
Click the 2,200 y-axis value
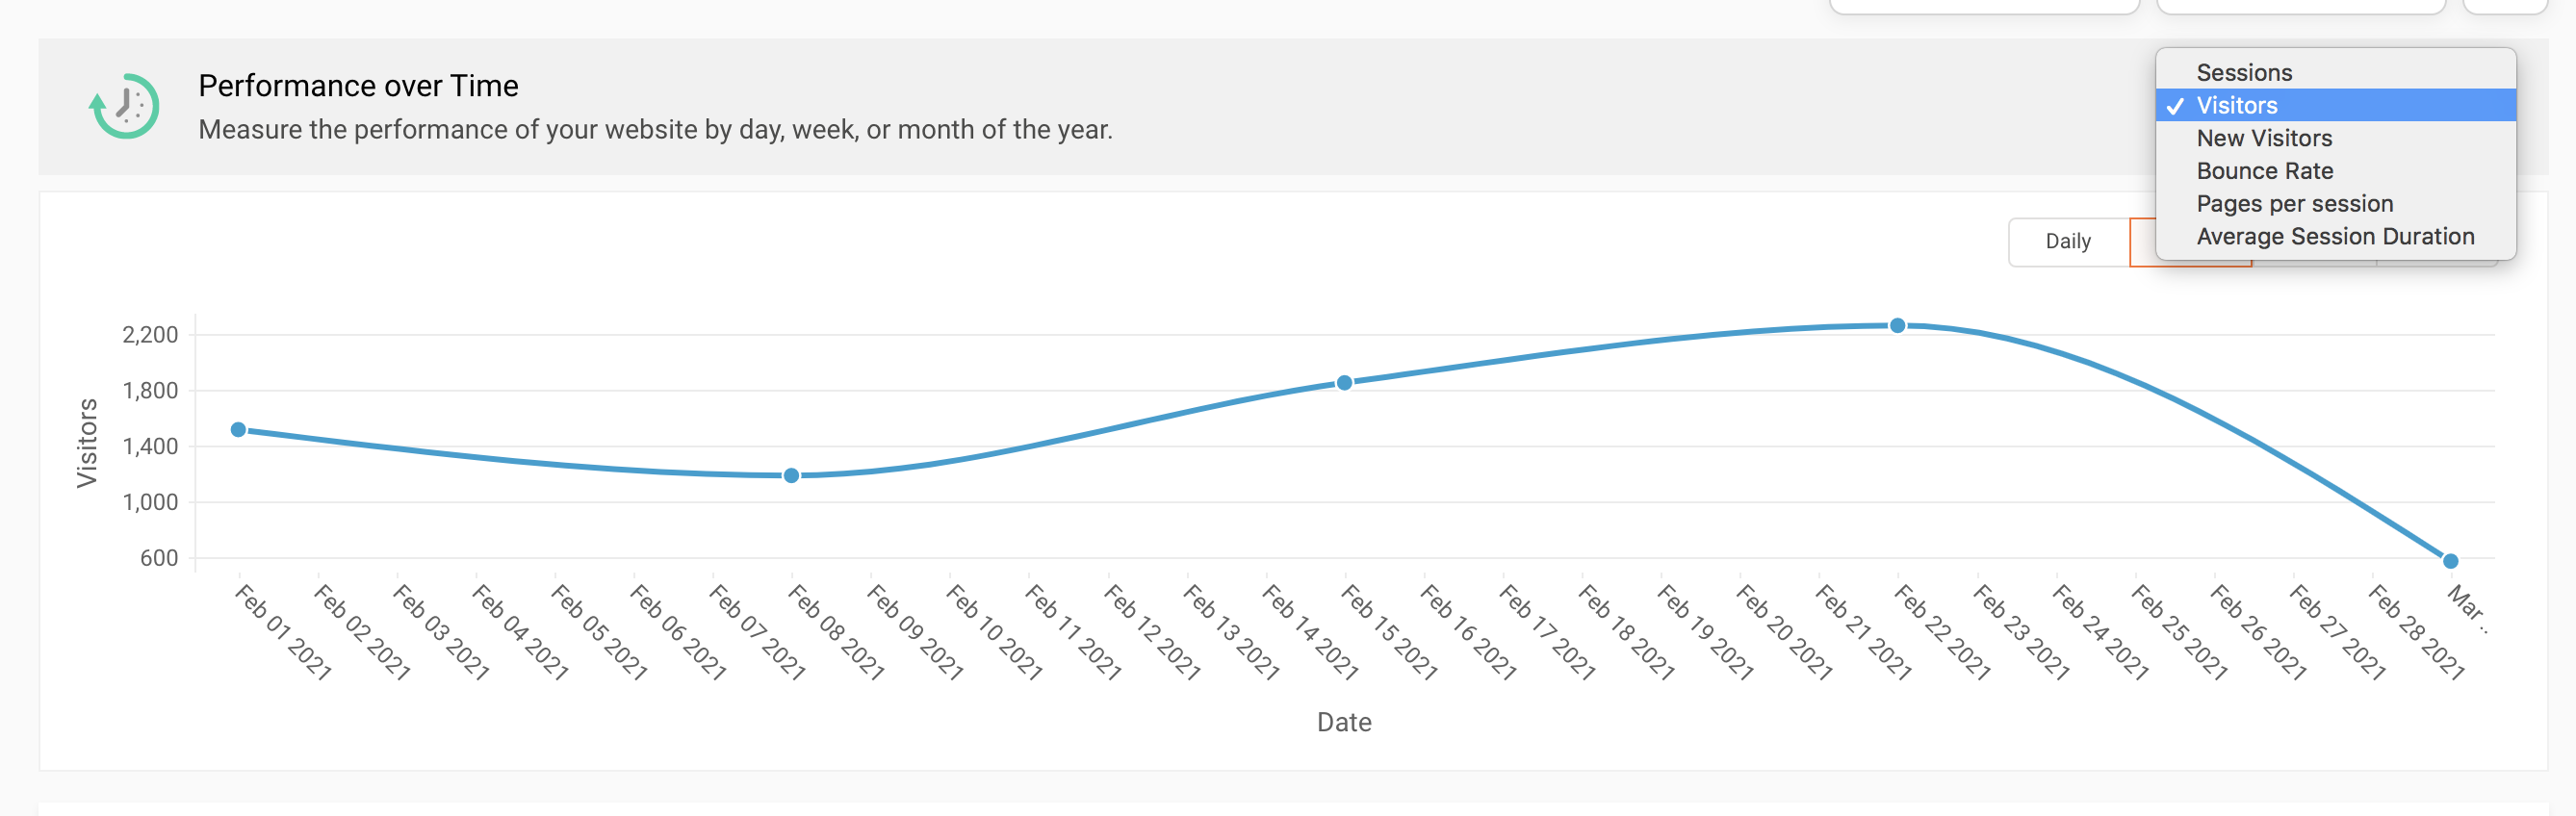pos(150,335)
